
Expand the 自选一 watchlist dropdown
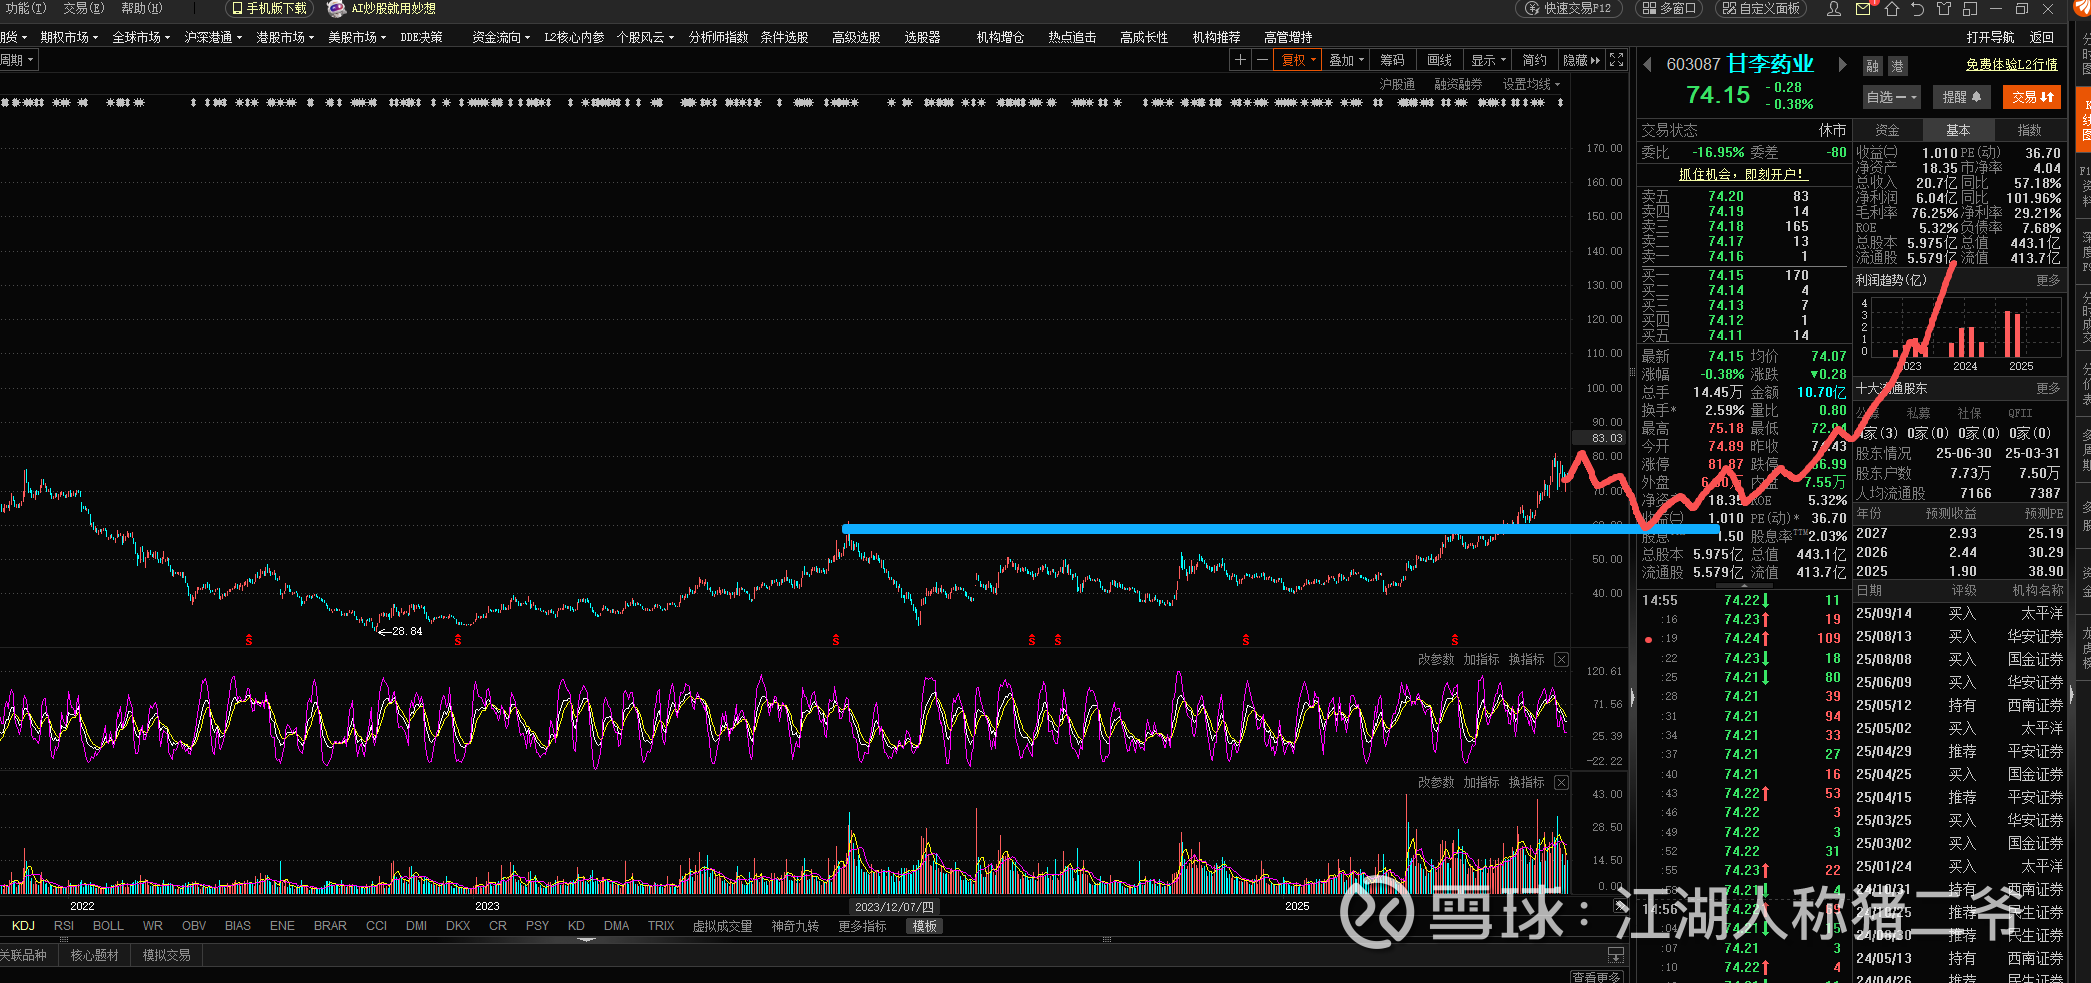coord(1891,97)
